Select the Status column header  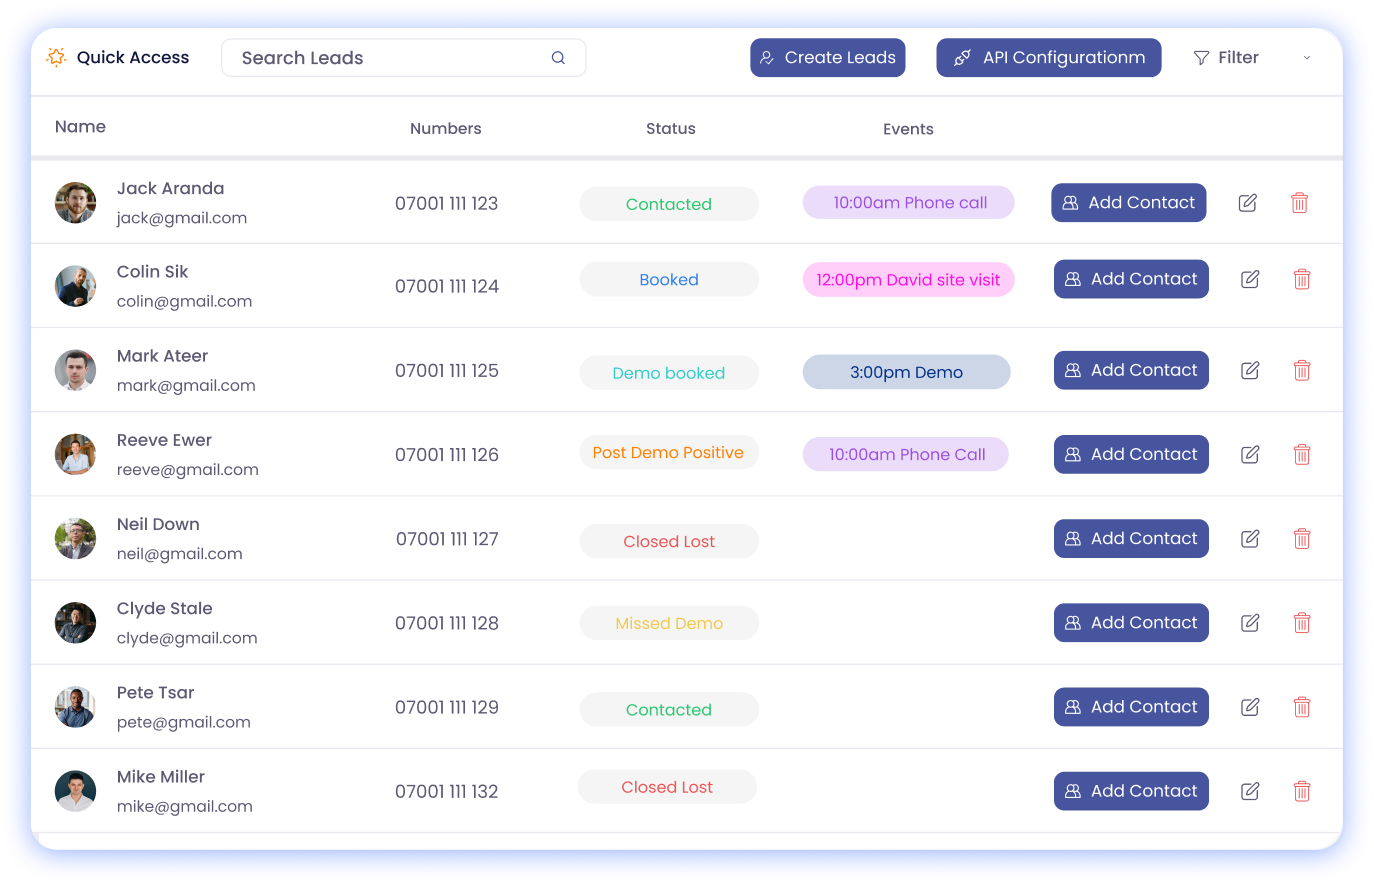point(670,129)
